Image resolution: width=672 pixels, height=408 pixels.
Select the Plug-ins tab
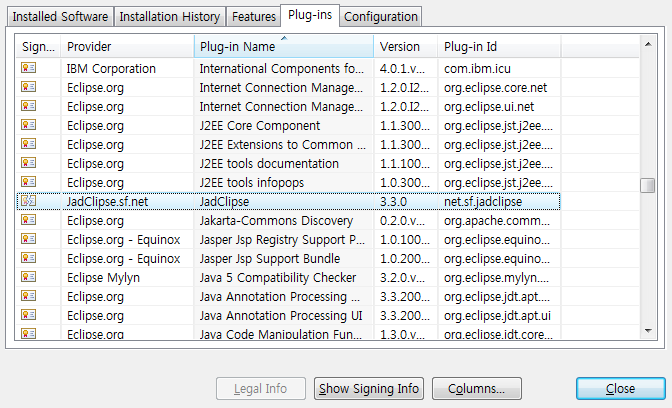(310, 15)
